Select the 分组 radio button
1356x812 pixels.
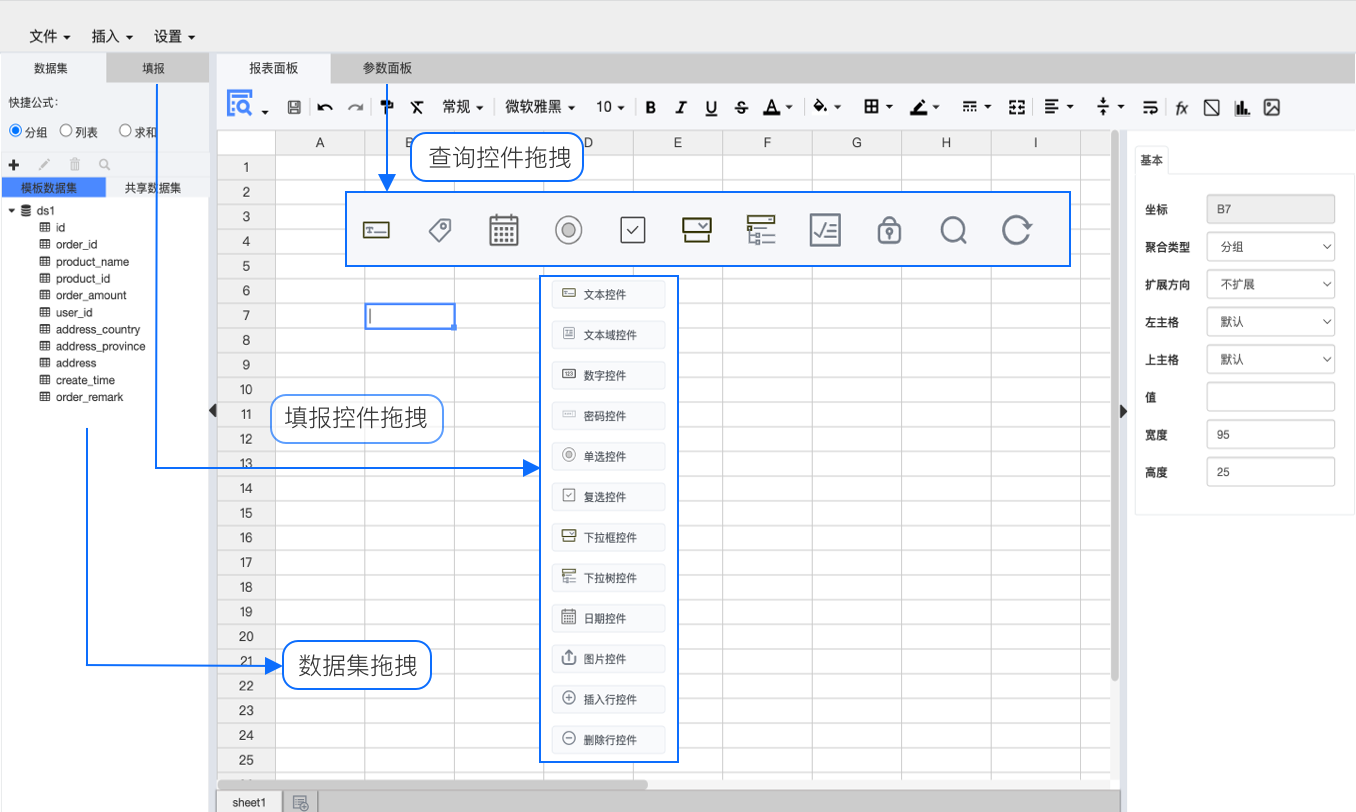coord(16,131)
